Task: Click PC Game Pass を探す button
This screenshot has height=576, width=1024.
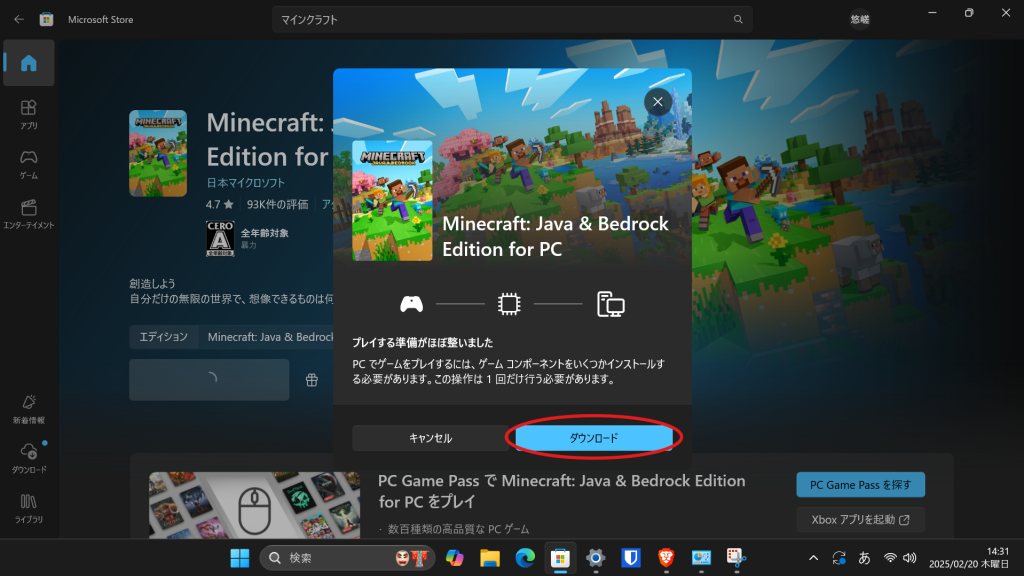Action: 860,485
